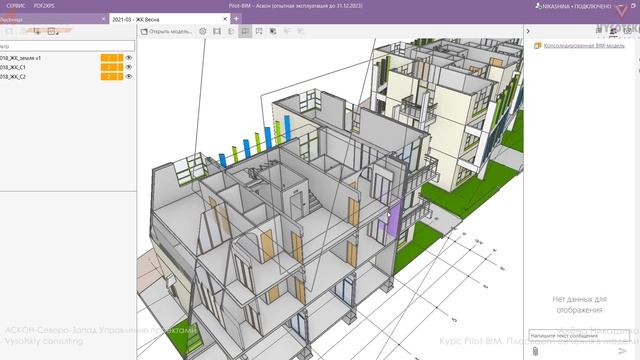Viewport: 640px width, 360px height.
Task: Click the Открыть модель button
Action: pos(166,31)
